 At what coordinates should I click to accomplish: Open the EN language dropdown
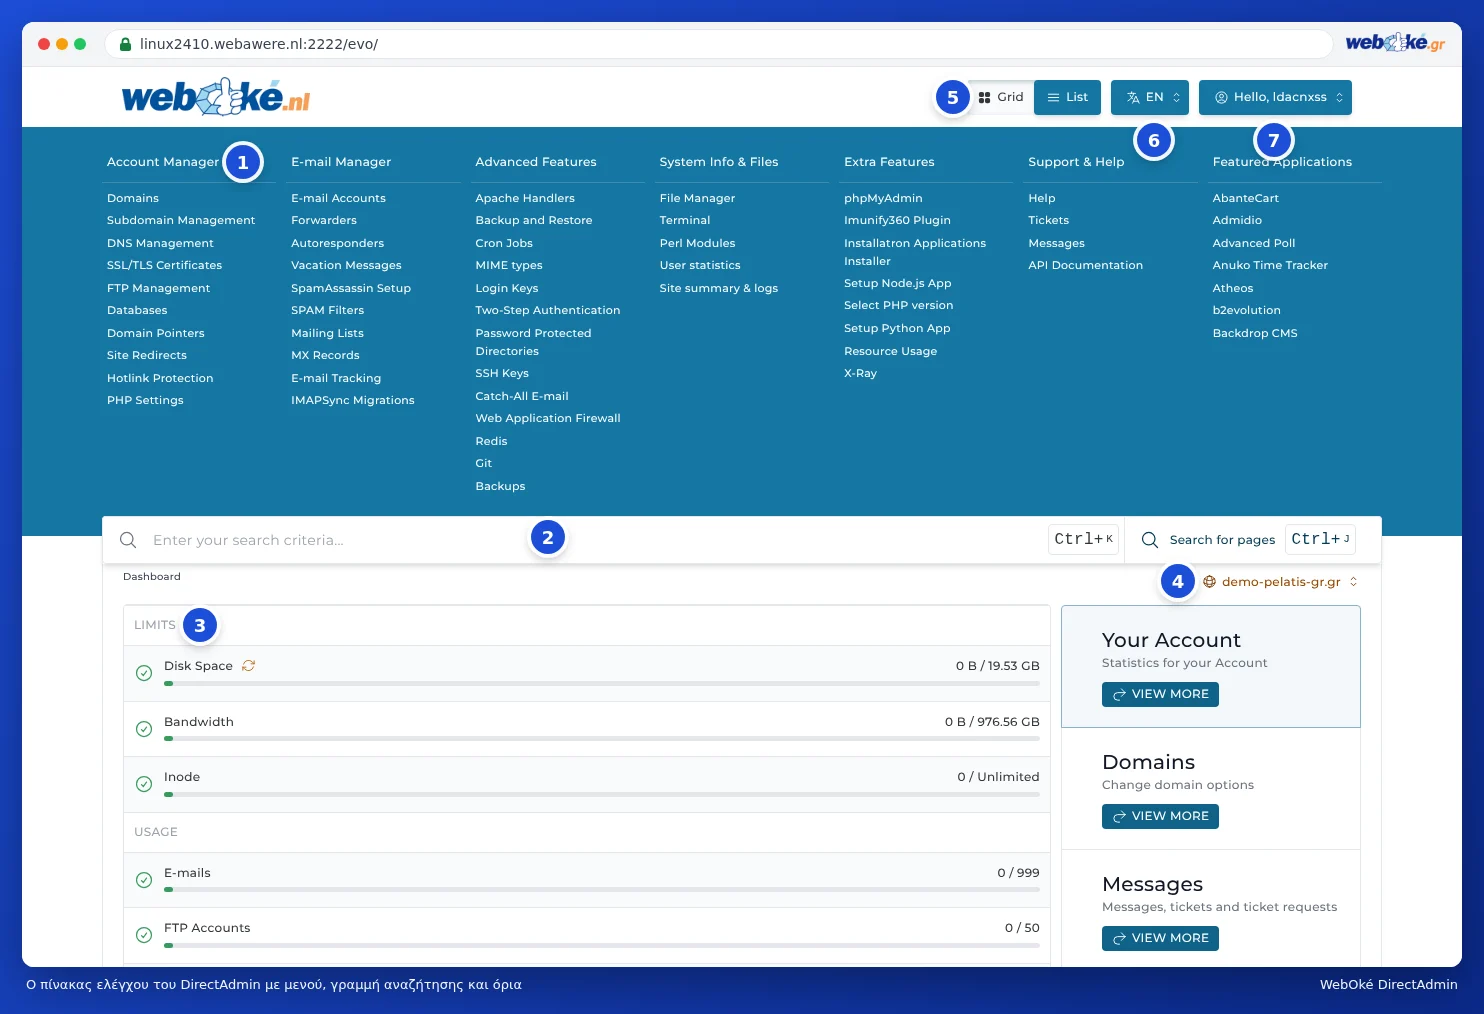click(x=1150, y=97)
